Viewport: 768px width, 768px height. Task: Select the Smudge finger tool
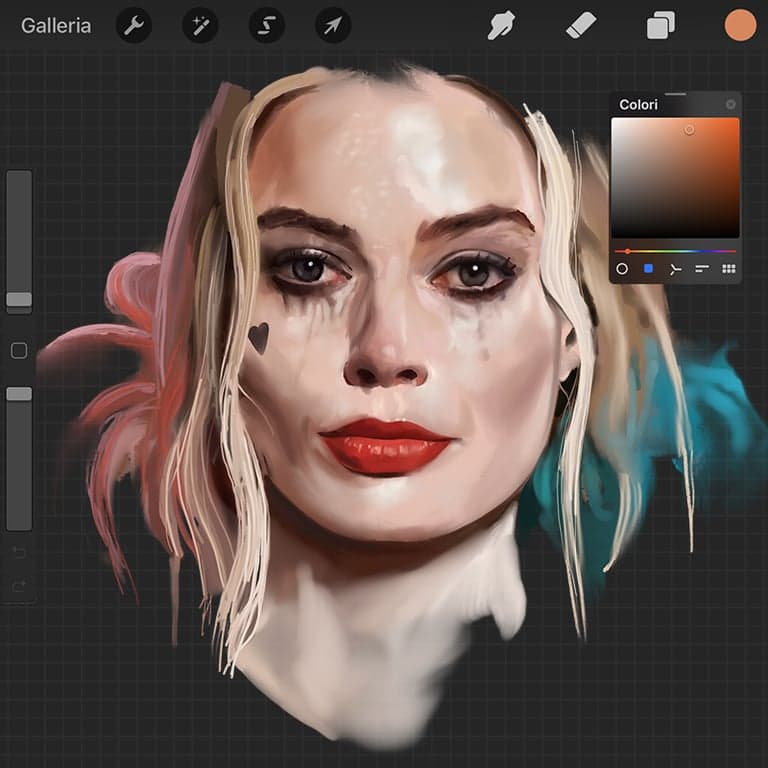(x=501, y=25)
